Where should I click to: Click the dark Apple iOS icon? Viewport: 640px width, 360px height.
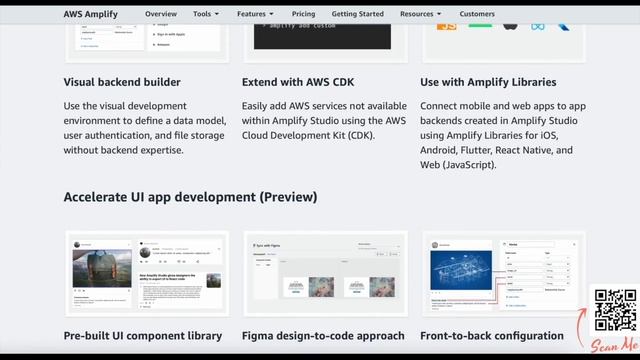click(510, 27)
